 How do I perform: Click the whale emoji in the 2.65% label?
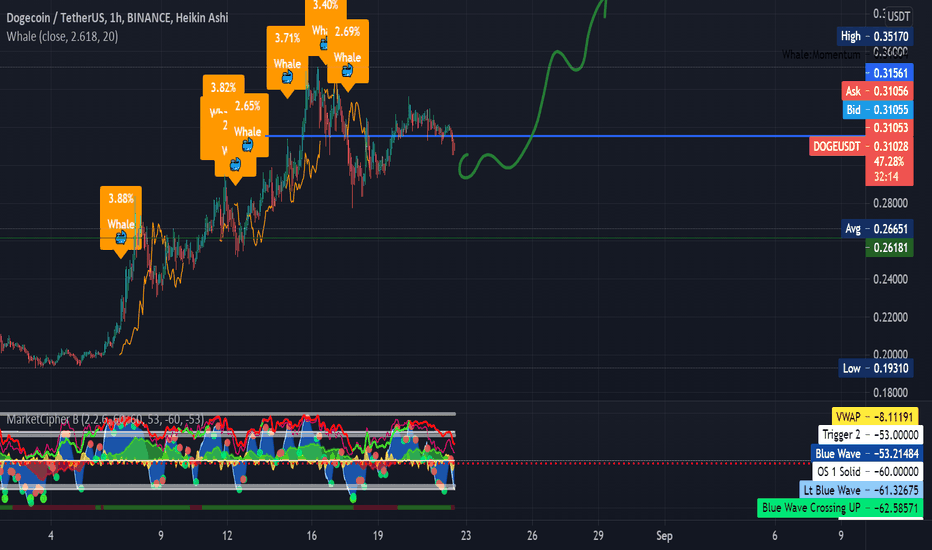247,144
